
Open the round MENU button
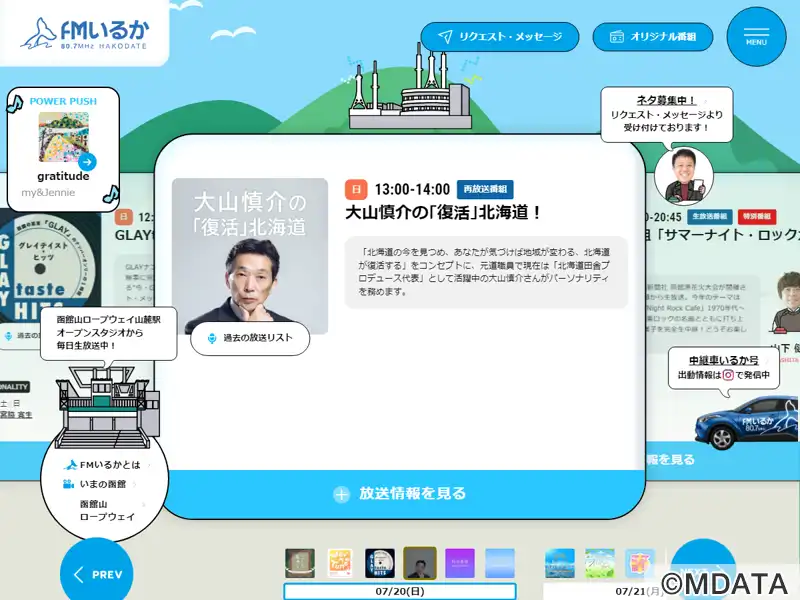pyautogui.click(x=756, y=37)
